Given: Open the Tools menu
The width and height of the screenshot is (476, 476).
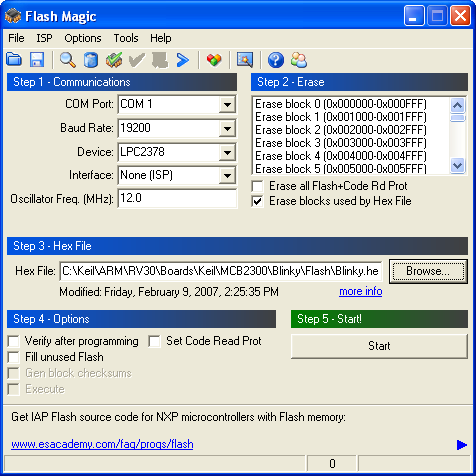Looking at the screenshot, I should pos(126,38).
